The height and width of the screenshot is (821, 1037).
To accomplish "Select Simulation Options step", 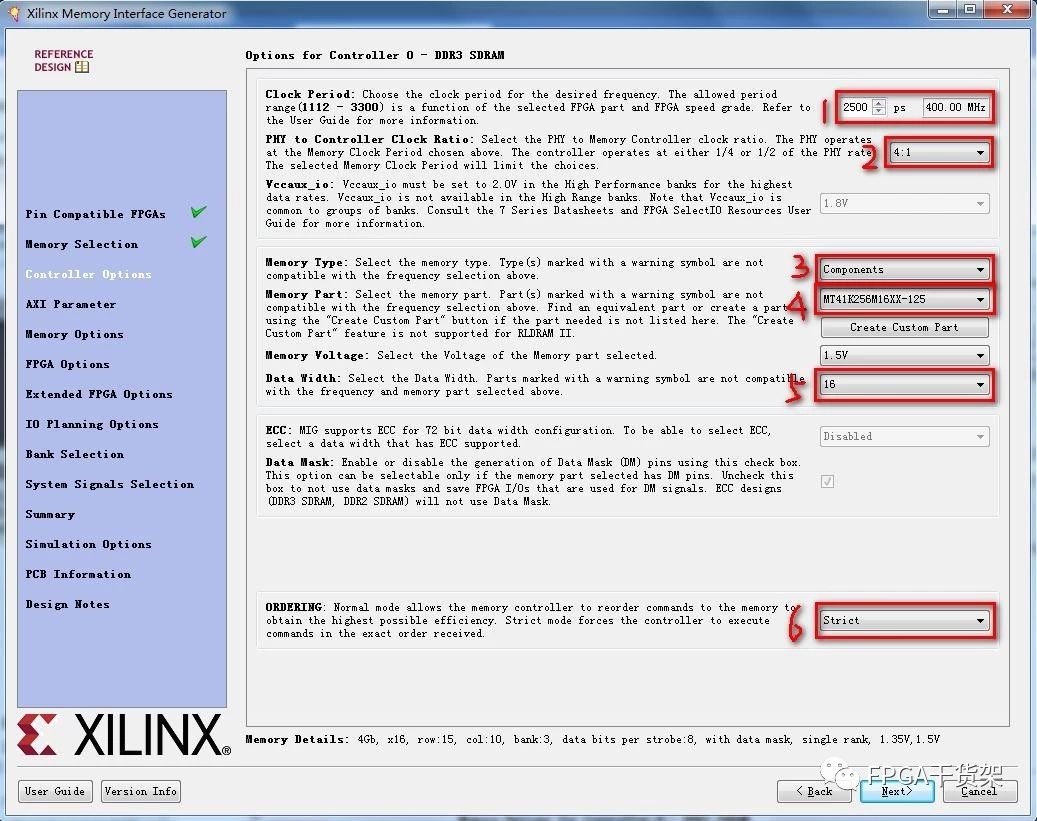I will 89,544.
